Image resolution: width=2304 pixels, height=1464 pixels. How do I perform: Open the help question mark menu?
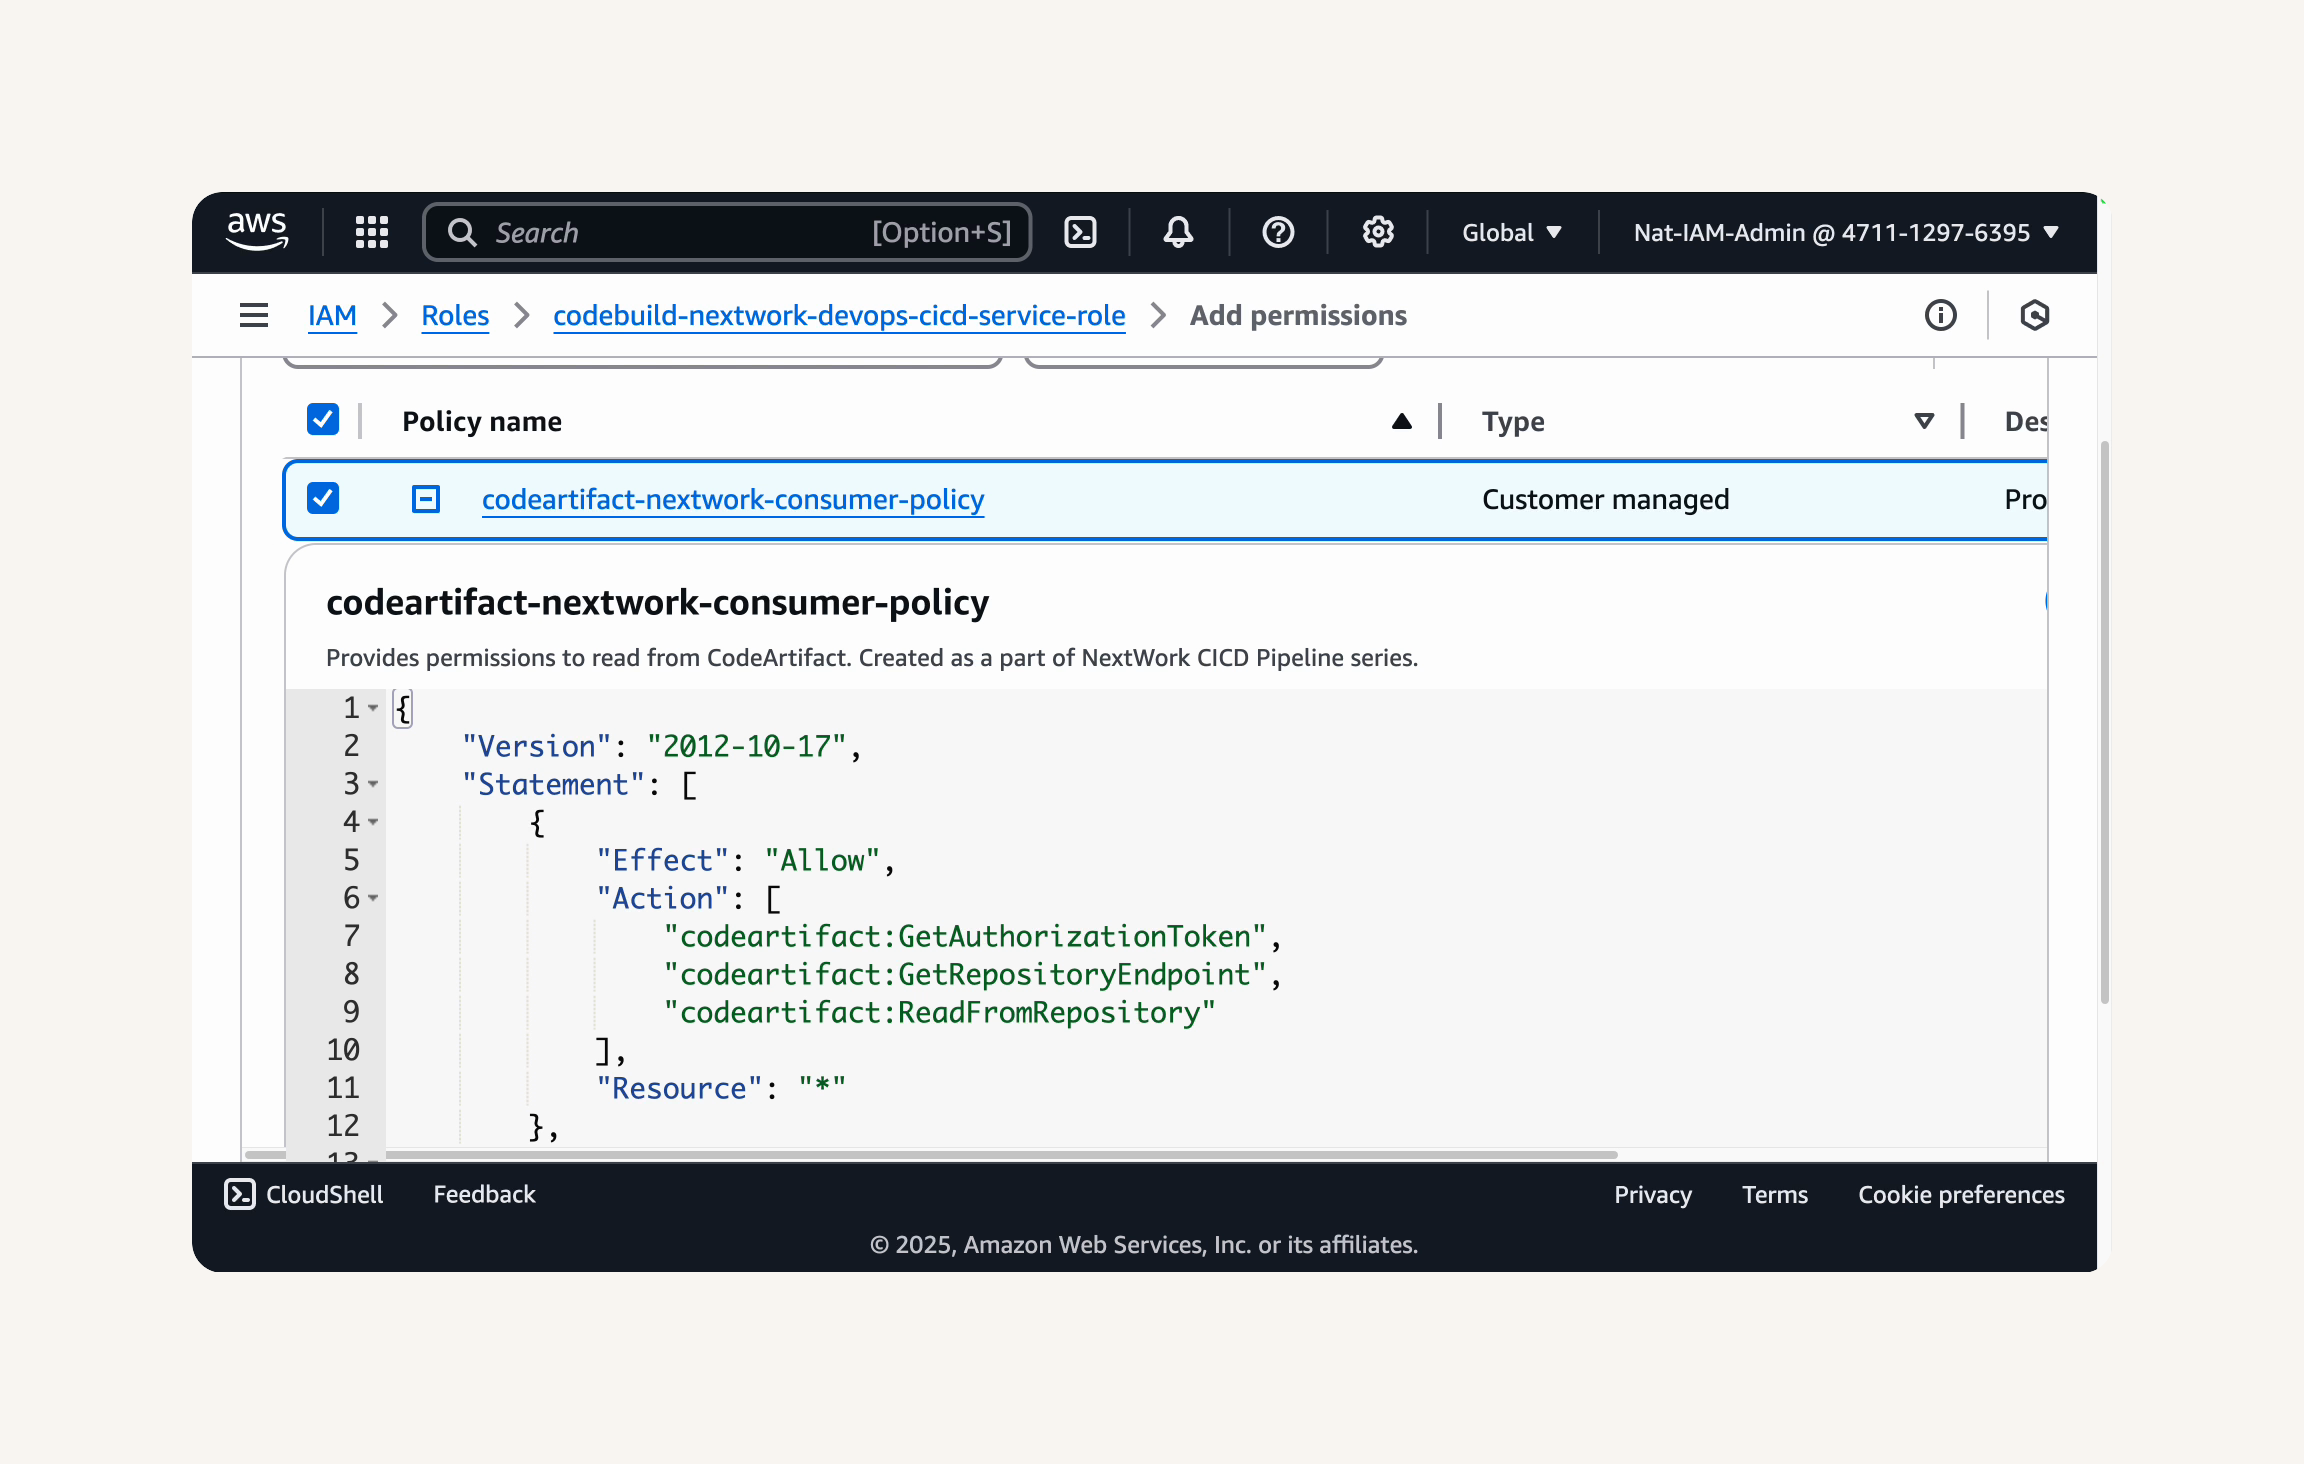(x=1278, y=232)
